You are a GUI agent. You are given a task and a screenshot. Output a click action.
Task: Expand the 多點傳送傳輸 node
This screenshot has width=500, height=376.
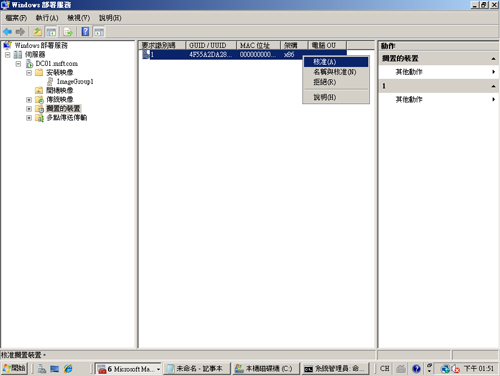pos(29,117)
